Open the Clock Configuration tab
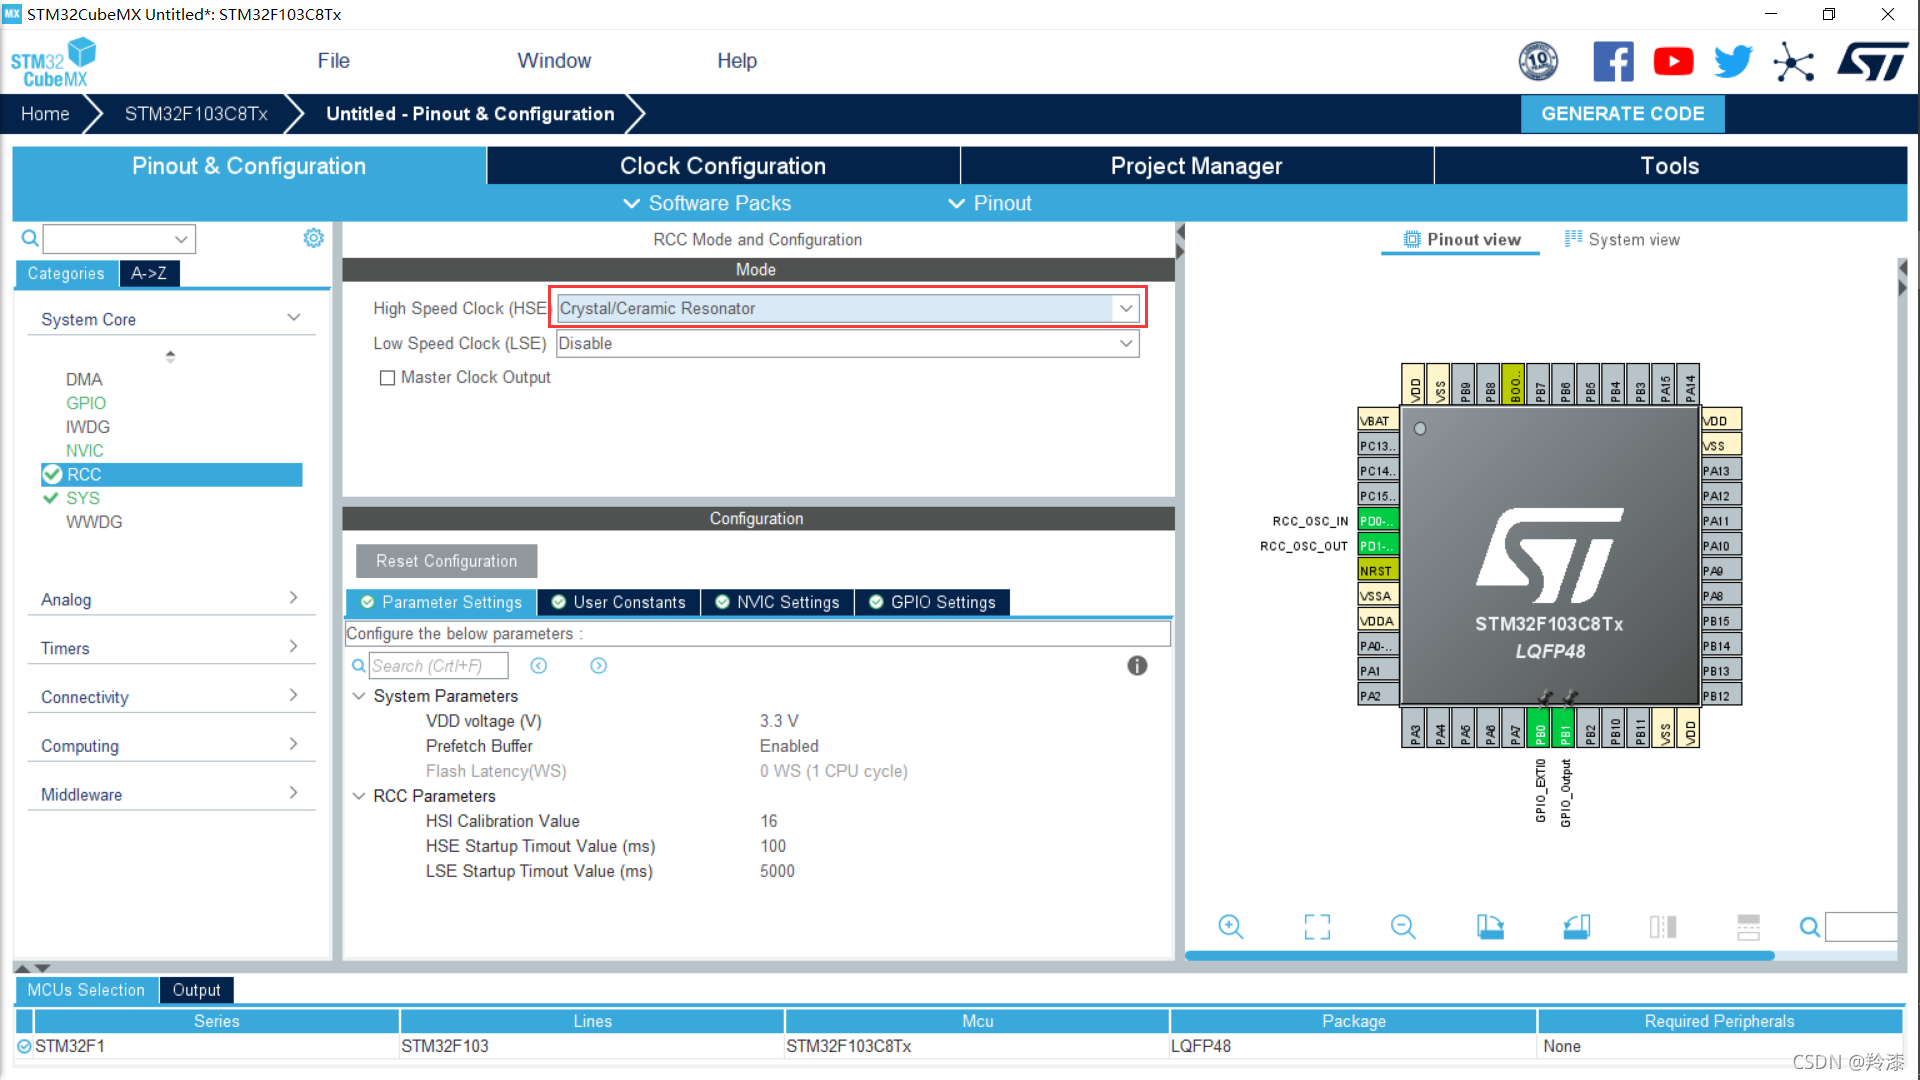 click(723, 166)
